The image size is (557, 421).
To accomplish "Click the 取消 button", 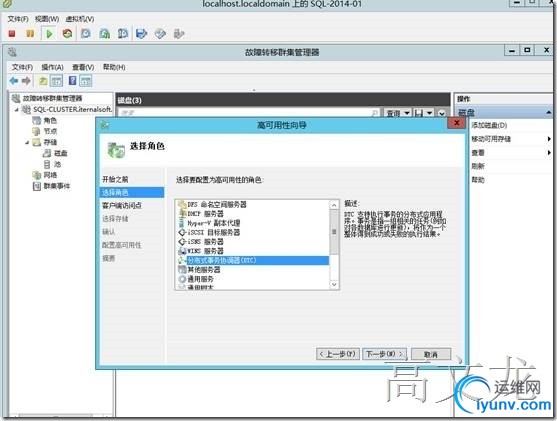I will pyautogui.click(x=431, y=354).
